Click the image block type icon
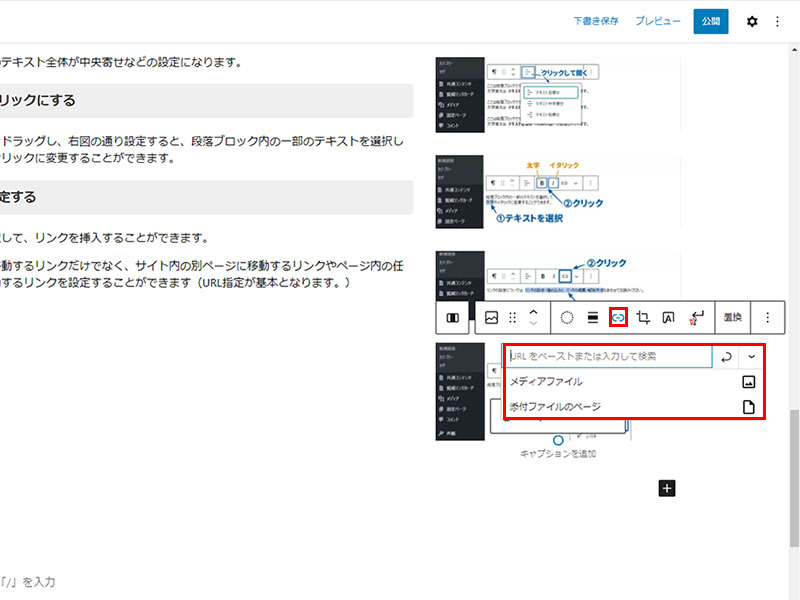The height and width of the screenshot is (600, 800). click(491, 317)
